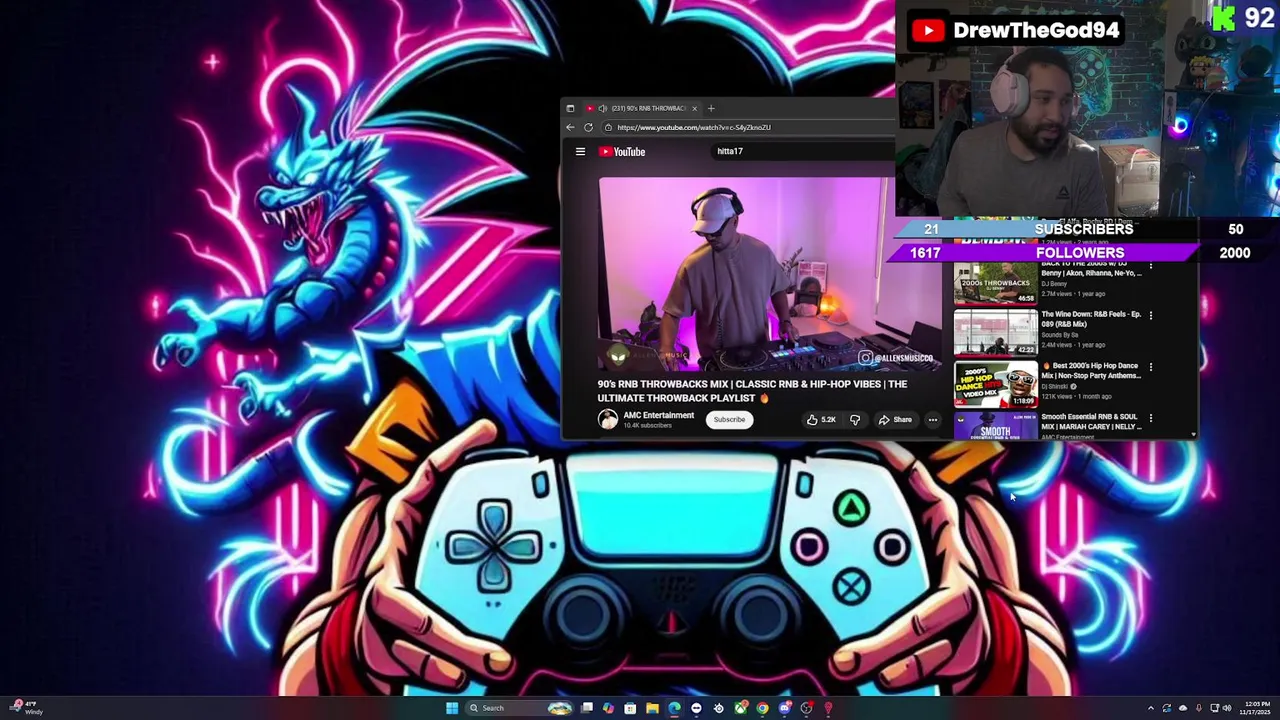Open Google Chrome from the taskbar

(x=763, y=708)
